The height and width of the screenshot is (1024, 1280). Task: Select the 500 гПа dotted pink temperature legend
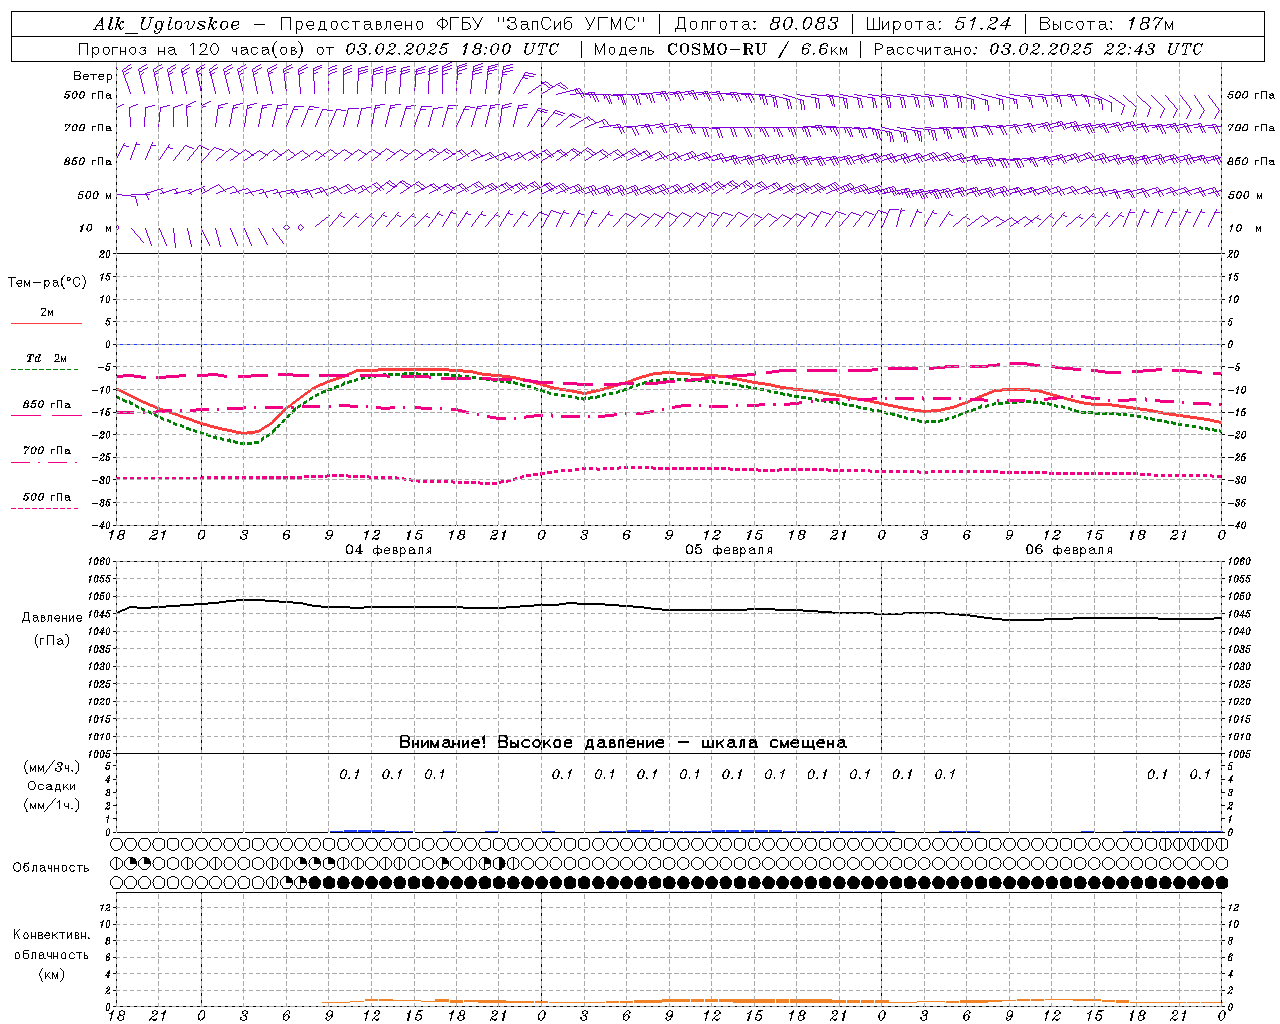(x=46, y=497)
